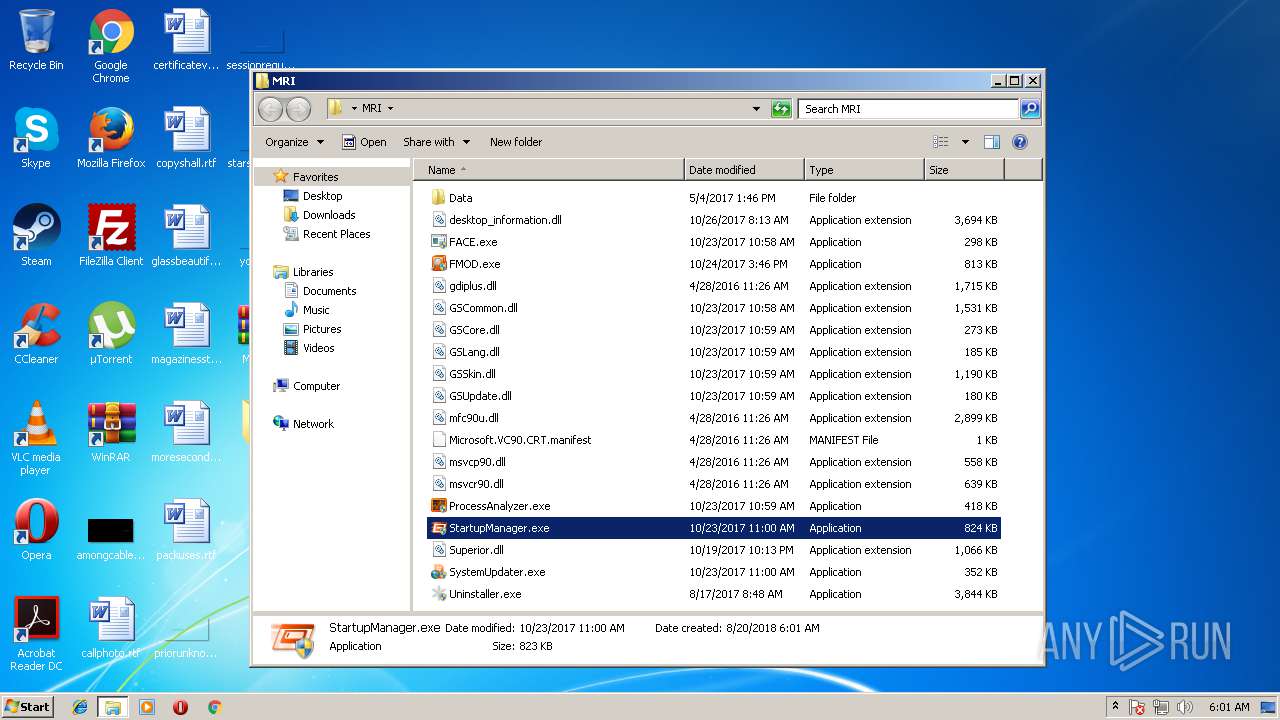Expand the MRI breadcrumb arrow
Viewport: 1280px width, 720px height.
click(x=390, y=109)
